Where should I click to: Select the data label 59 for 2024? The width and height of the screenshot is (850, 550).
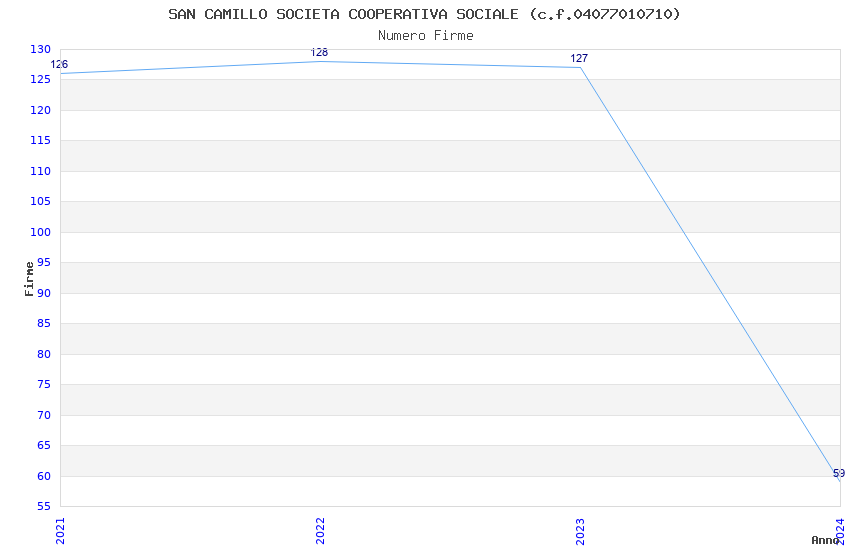coord(839,473)
